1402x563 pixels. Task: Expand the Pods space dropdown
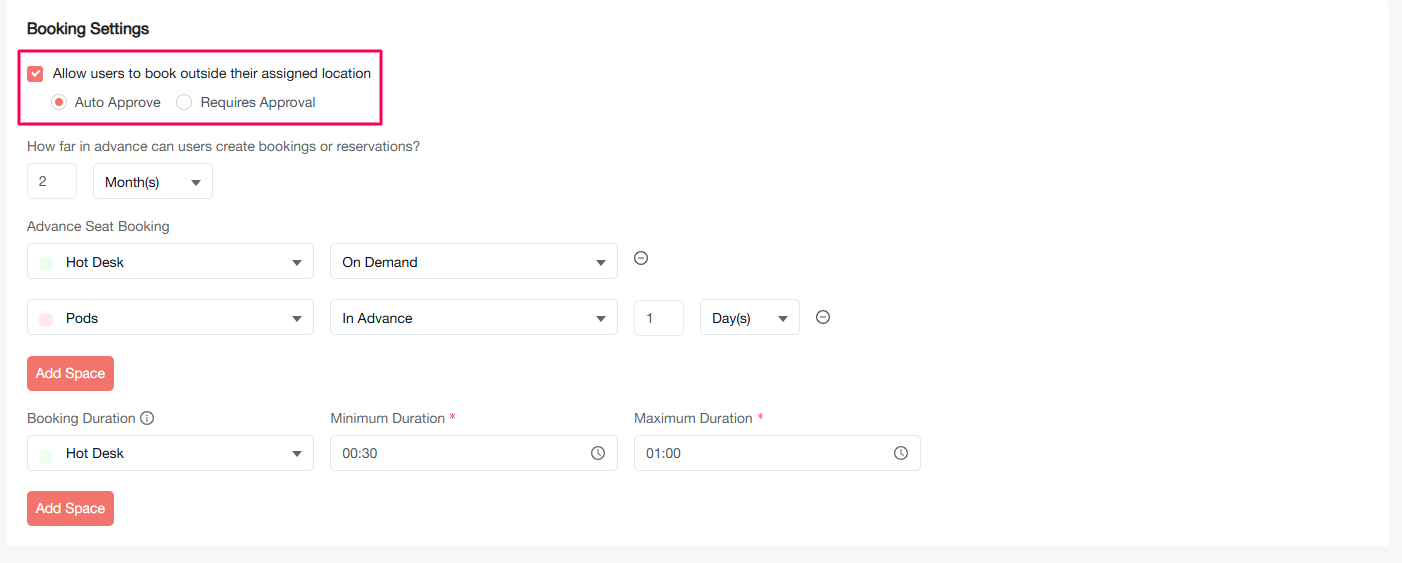click(x=170, y=318)
